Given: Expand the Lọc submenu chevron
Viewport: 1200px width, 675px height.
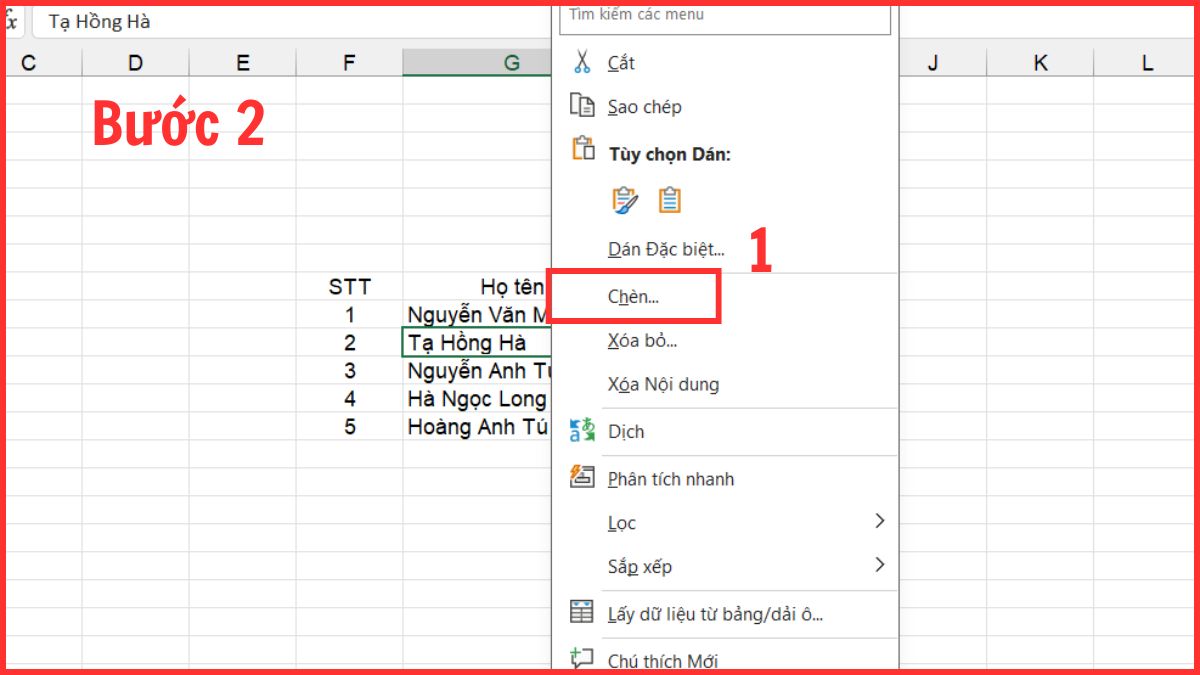Looking at the screenshot, I should pos(881,522).
